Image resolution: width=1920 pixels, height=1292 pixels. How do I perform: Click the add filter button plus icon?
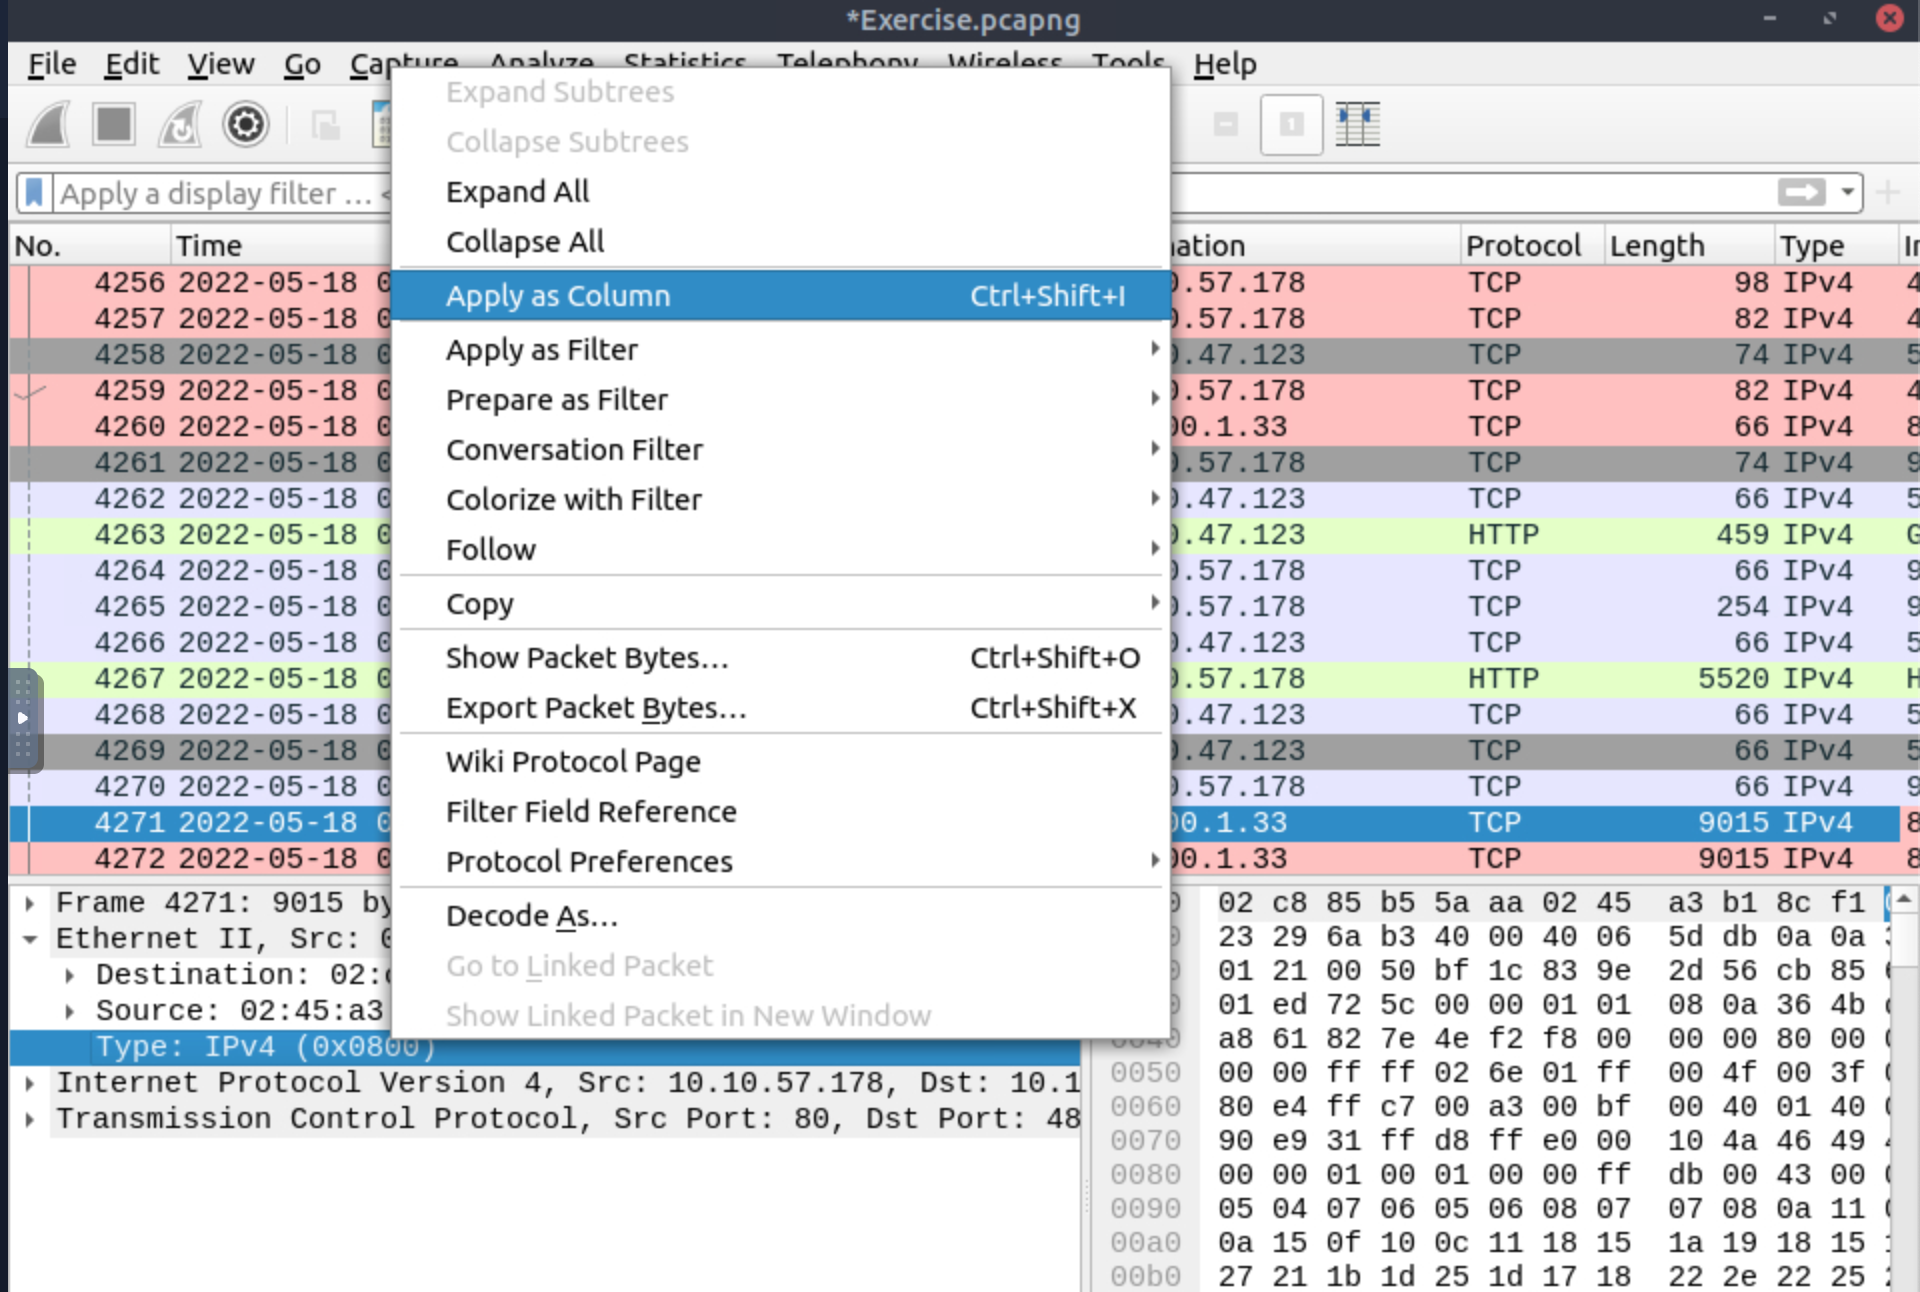(x=1888, y=192)
